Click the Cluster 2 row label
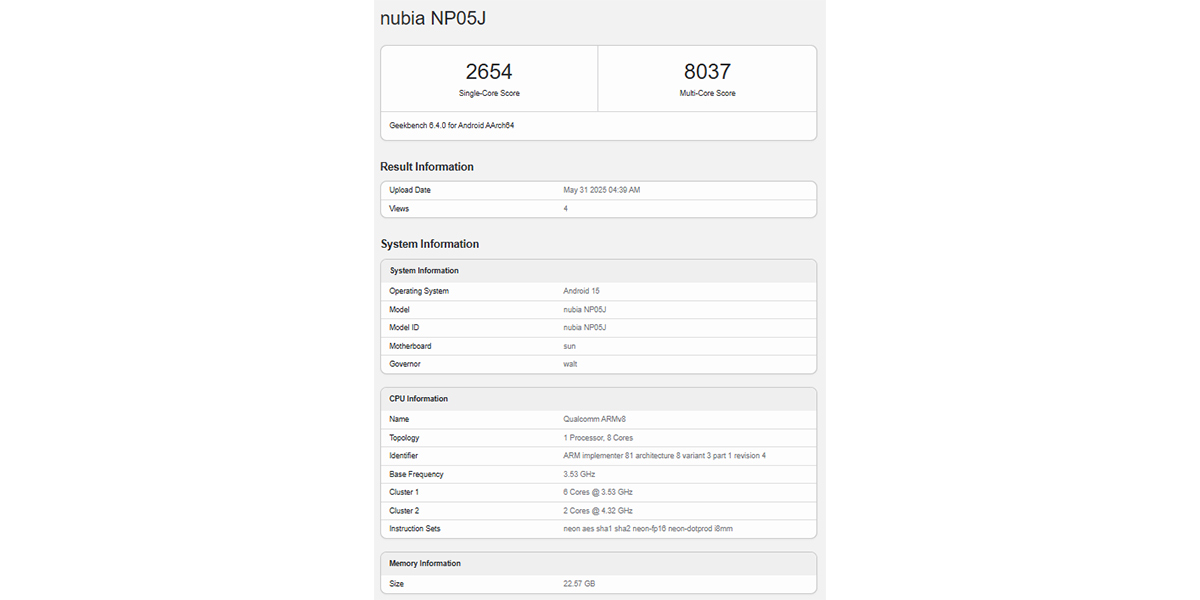This screenshot has height=600, width=1200. pos(404,510)
